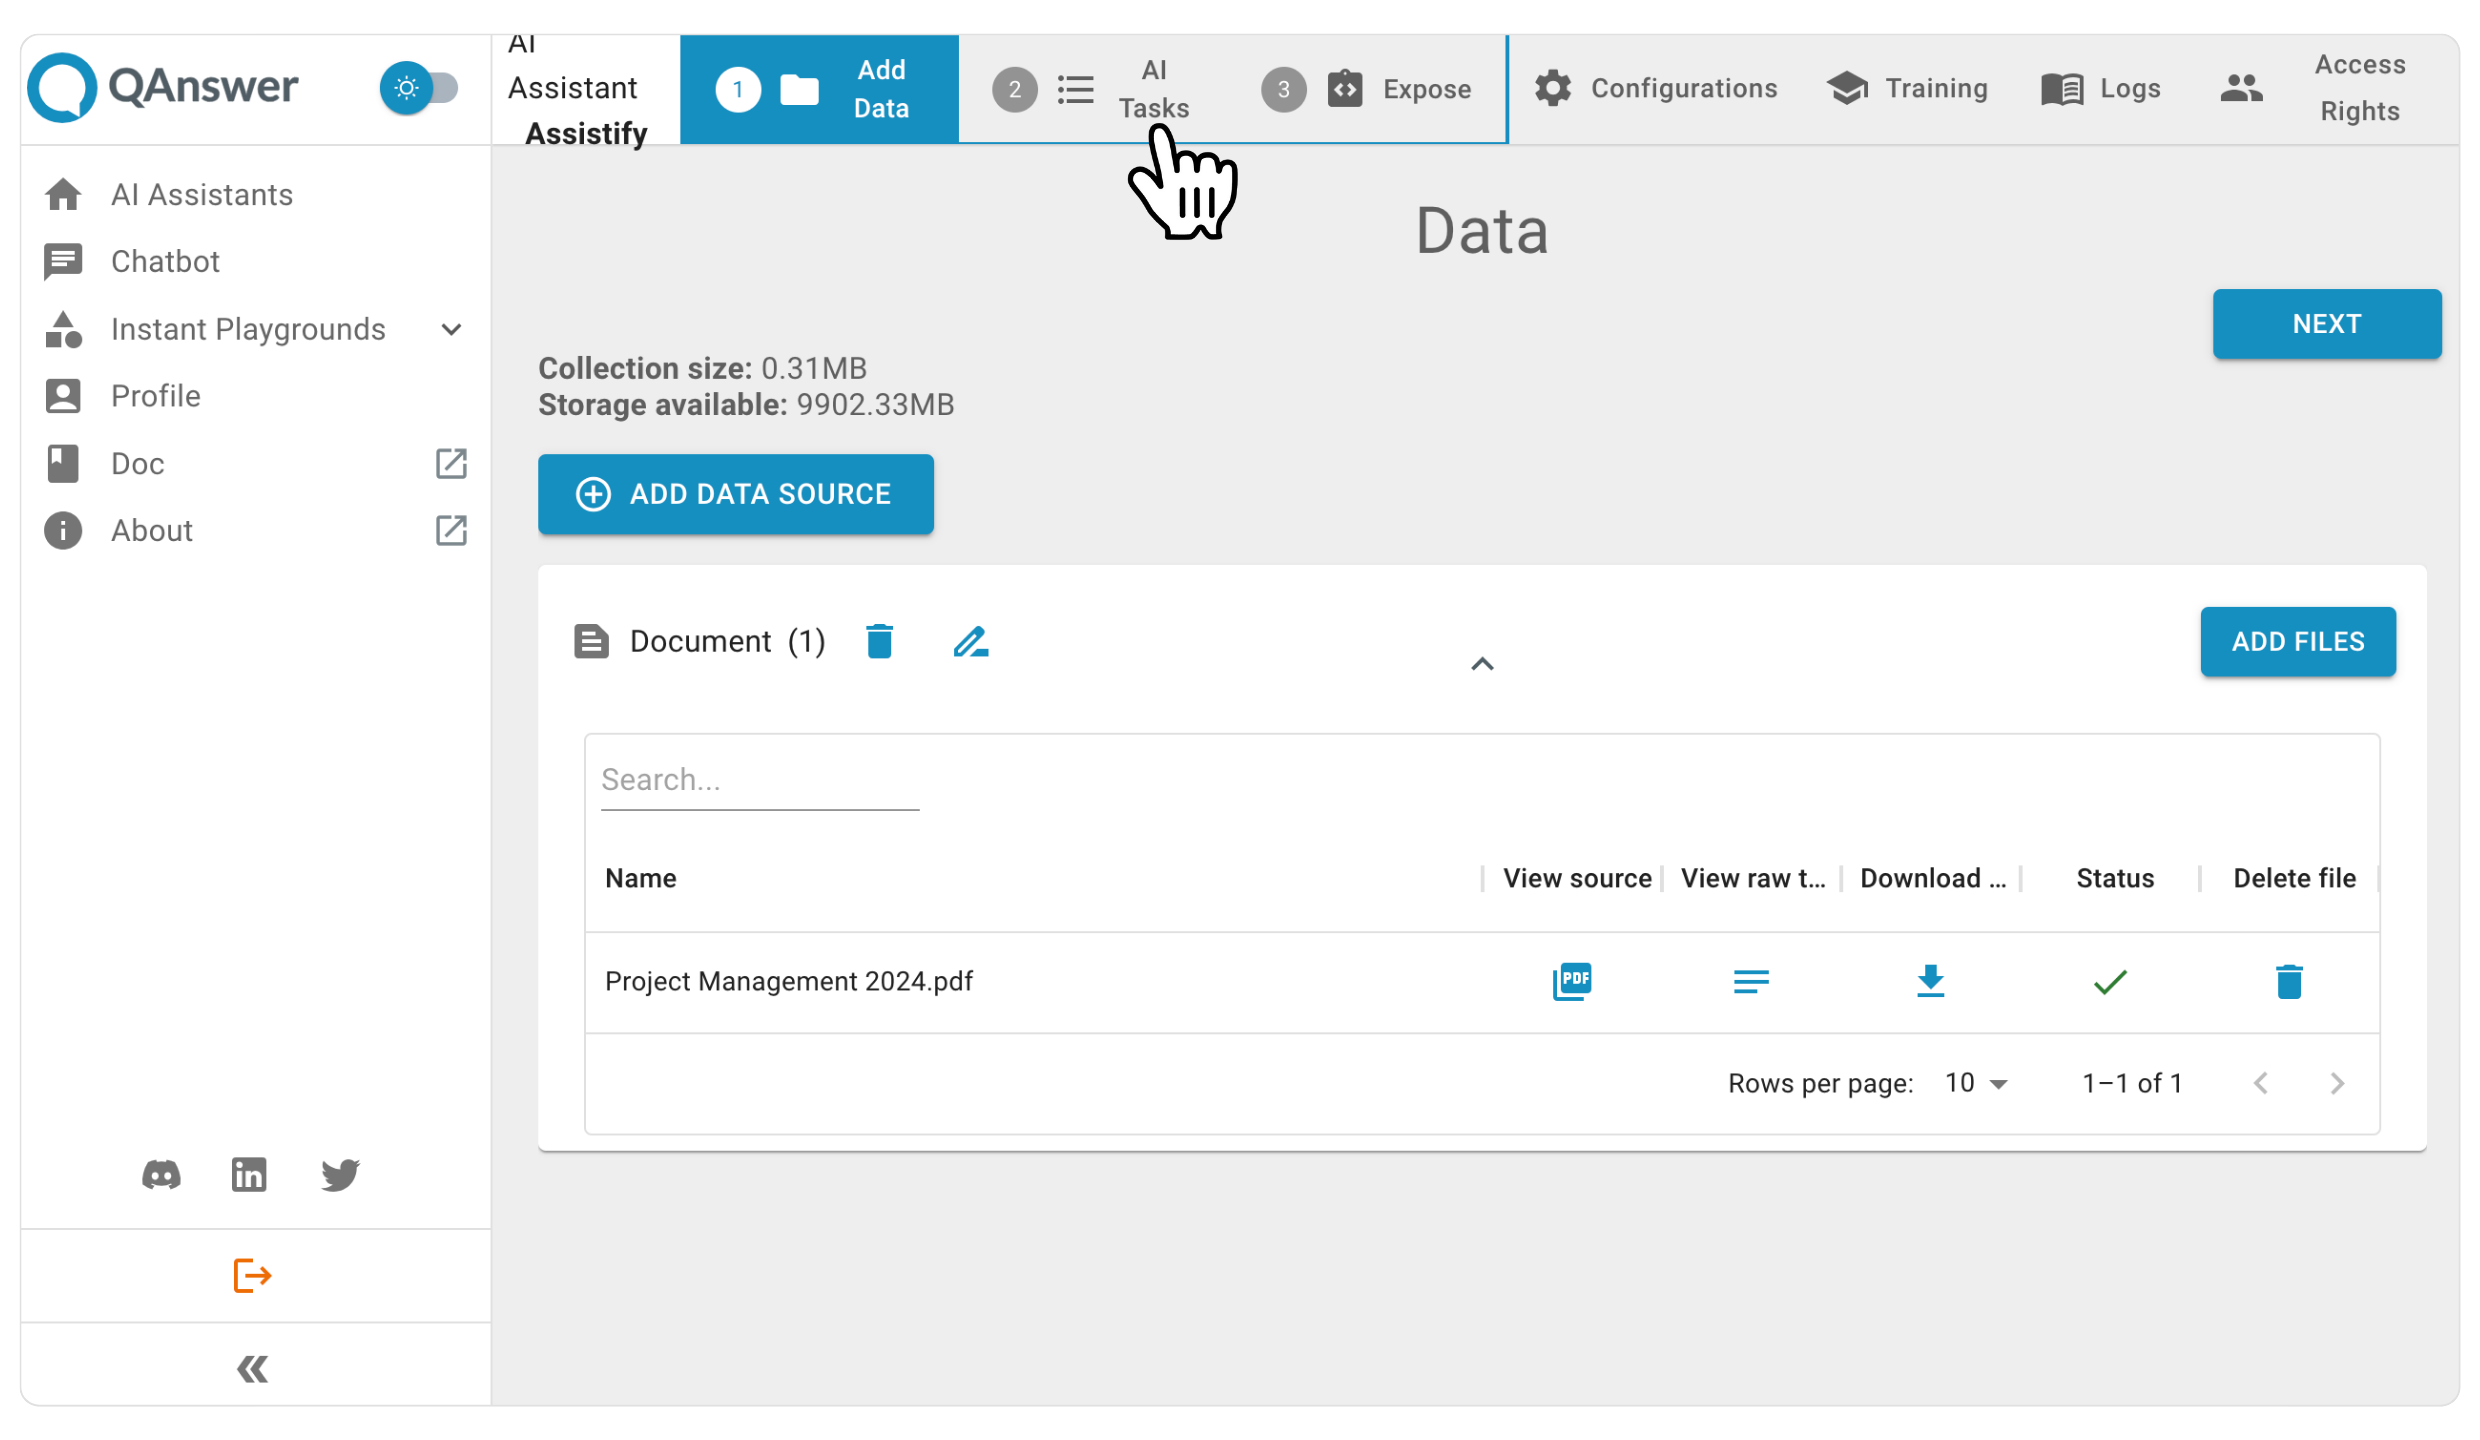Viewport: 2480px width, 1440px height.
Task: Download Project Management 2024.pdf
Action: pos(1930,981)
